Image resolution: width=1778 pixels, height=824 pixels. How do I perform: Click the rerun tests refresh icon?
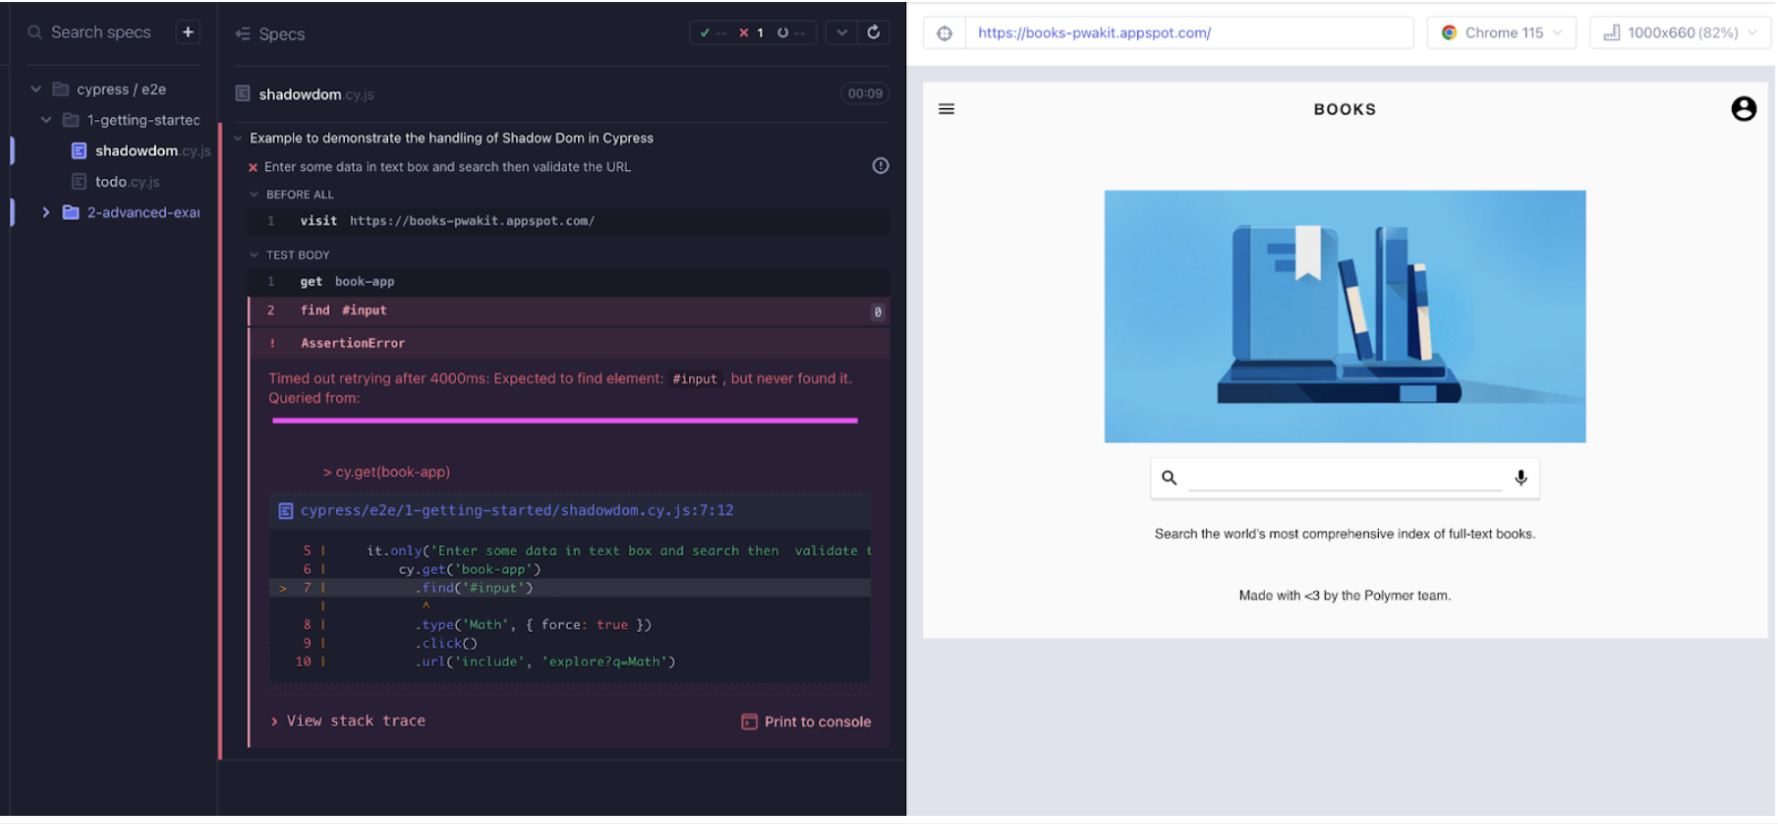(x=873, y=32)
